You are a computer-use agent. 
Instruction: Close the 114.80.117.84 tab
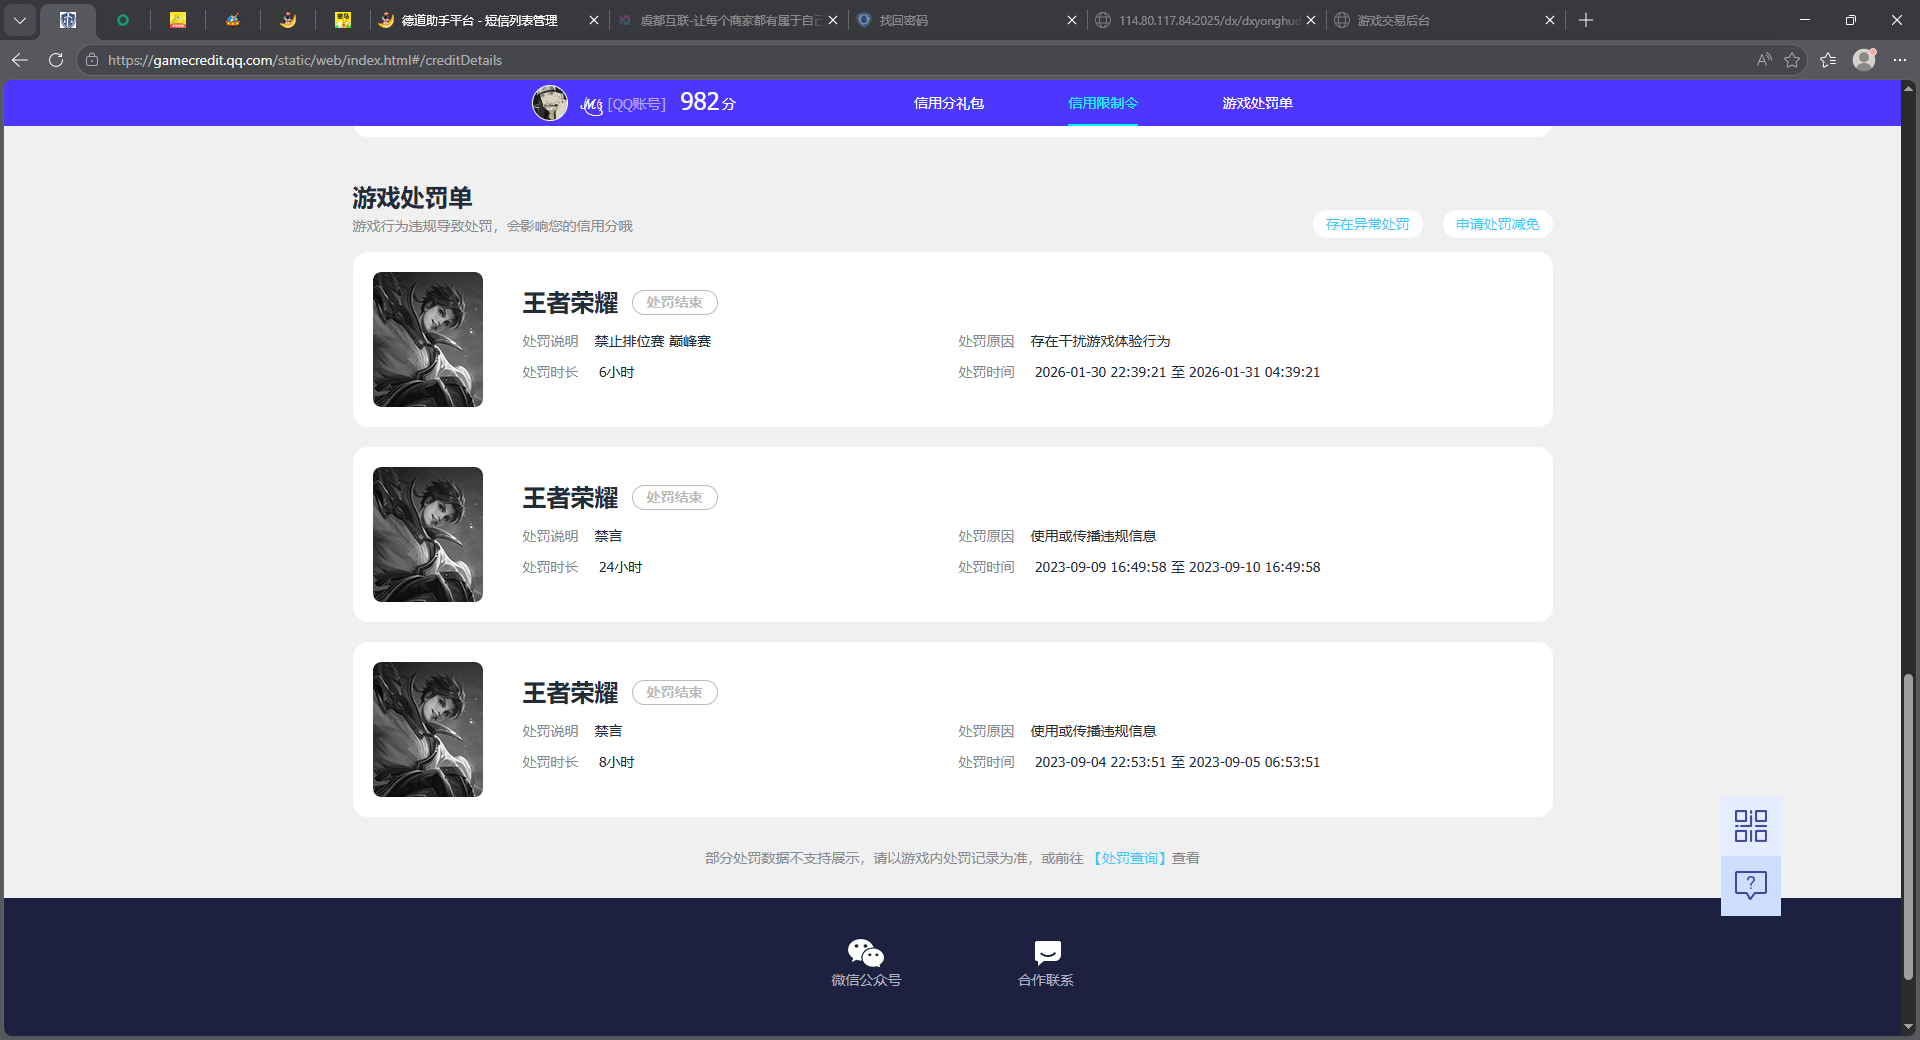(x=1311, y=20)
